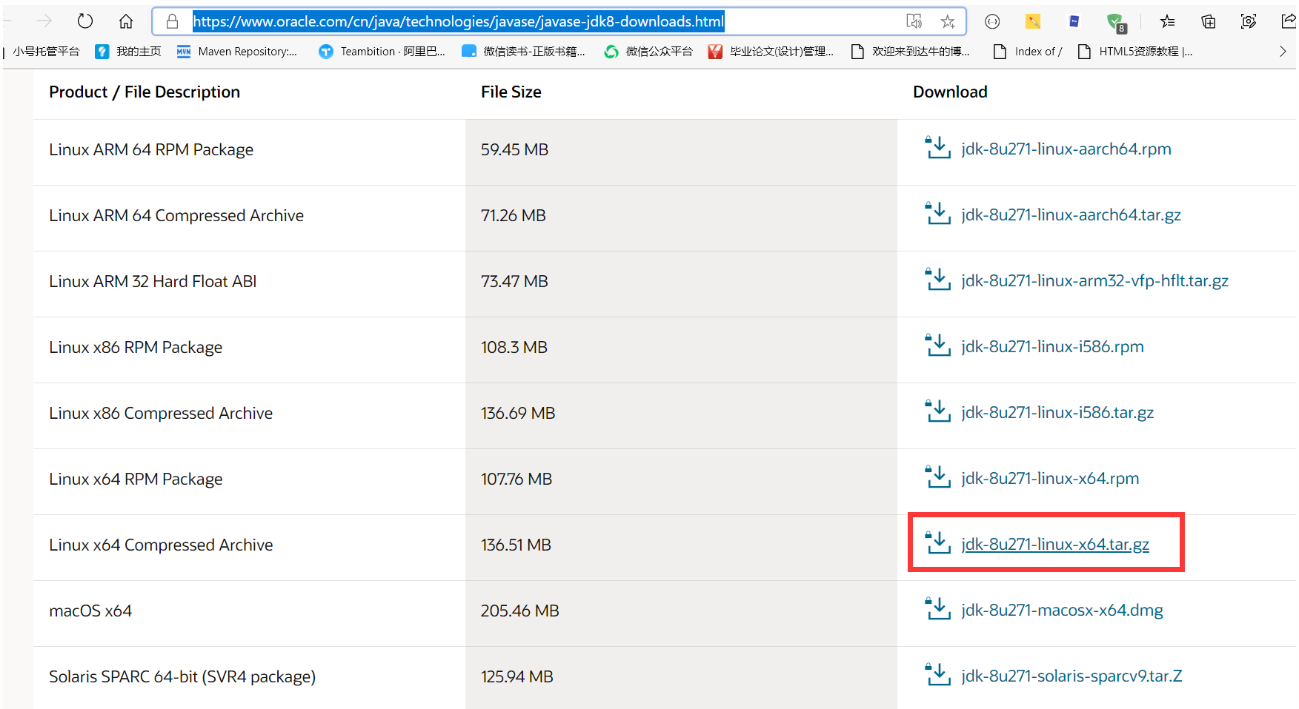
Task: Open the green shield ad-blocker extension
Action: 1117,22
